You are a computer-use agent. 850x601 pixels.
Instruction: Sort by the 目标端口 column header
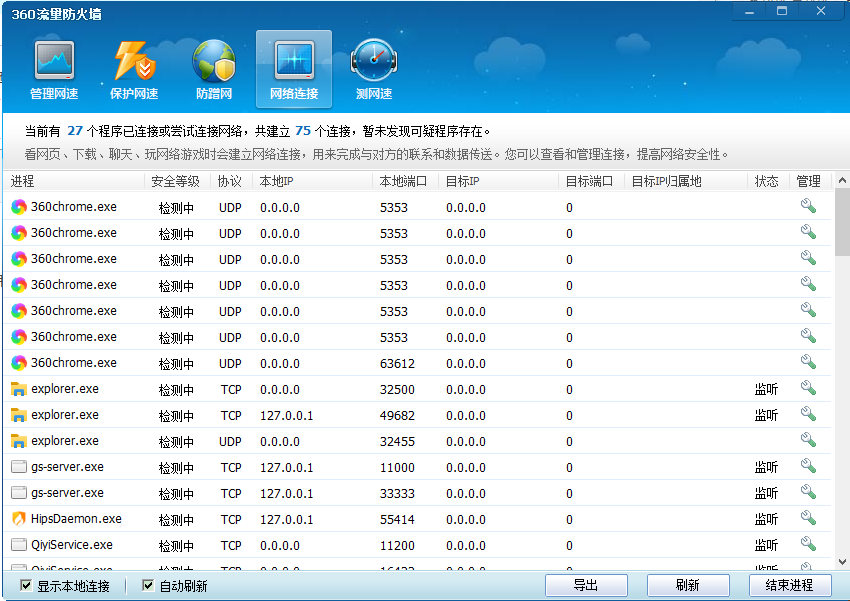point(591,181)
